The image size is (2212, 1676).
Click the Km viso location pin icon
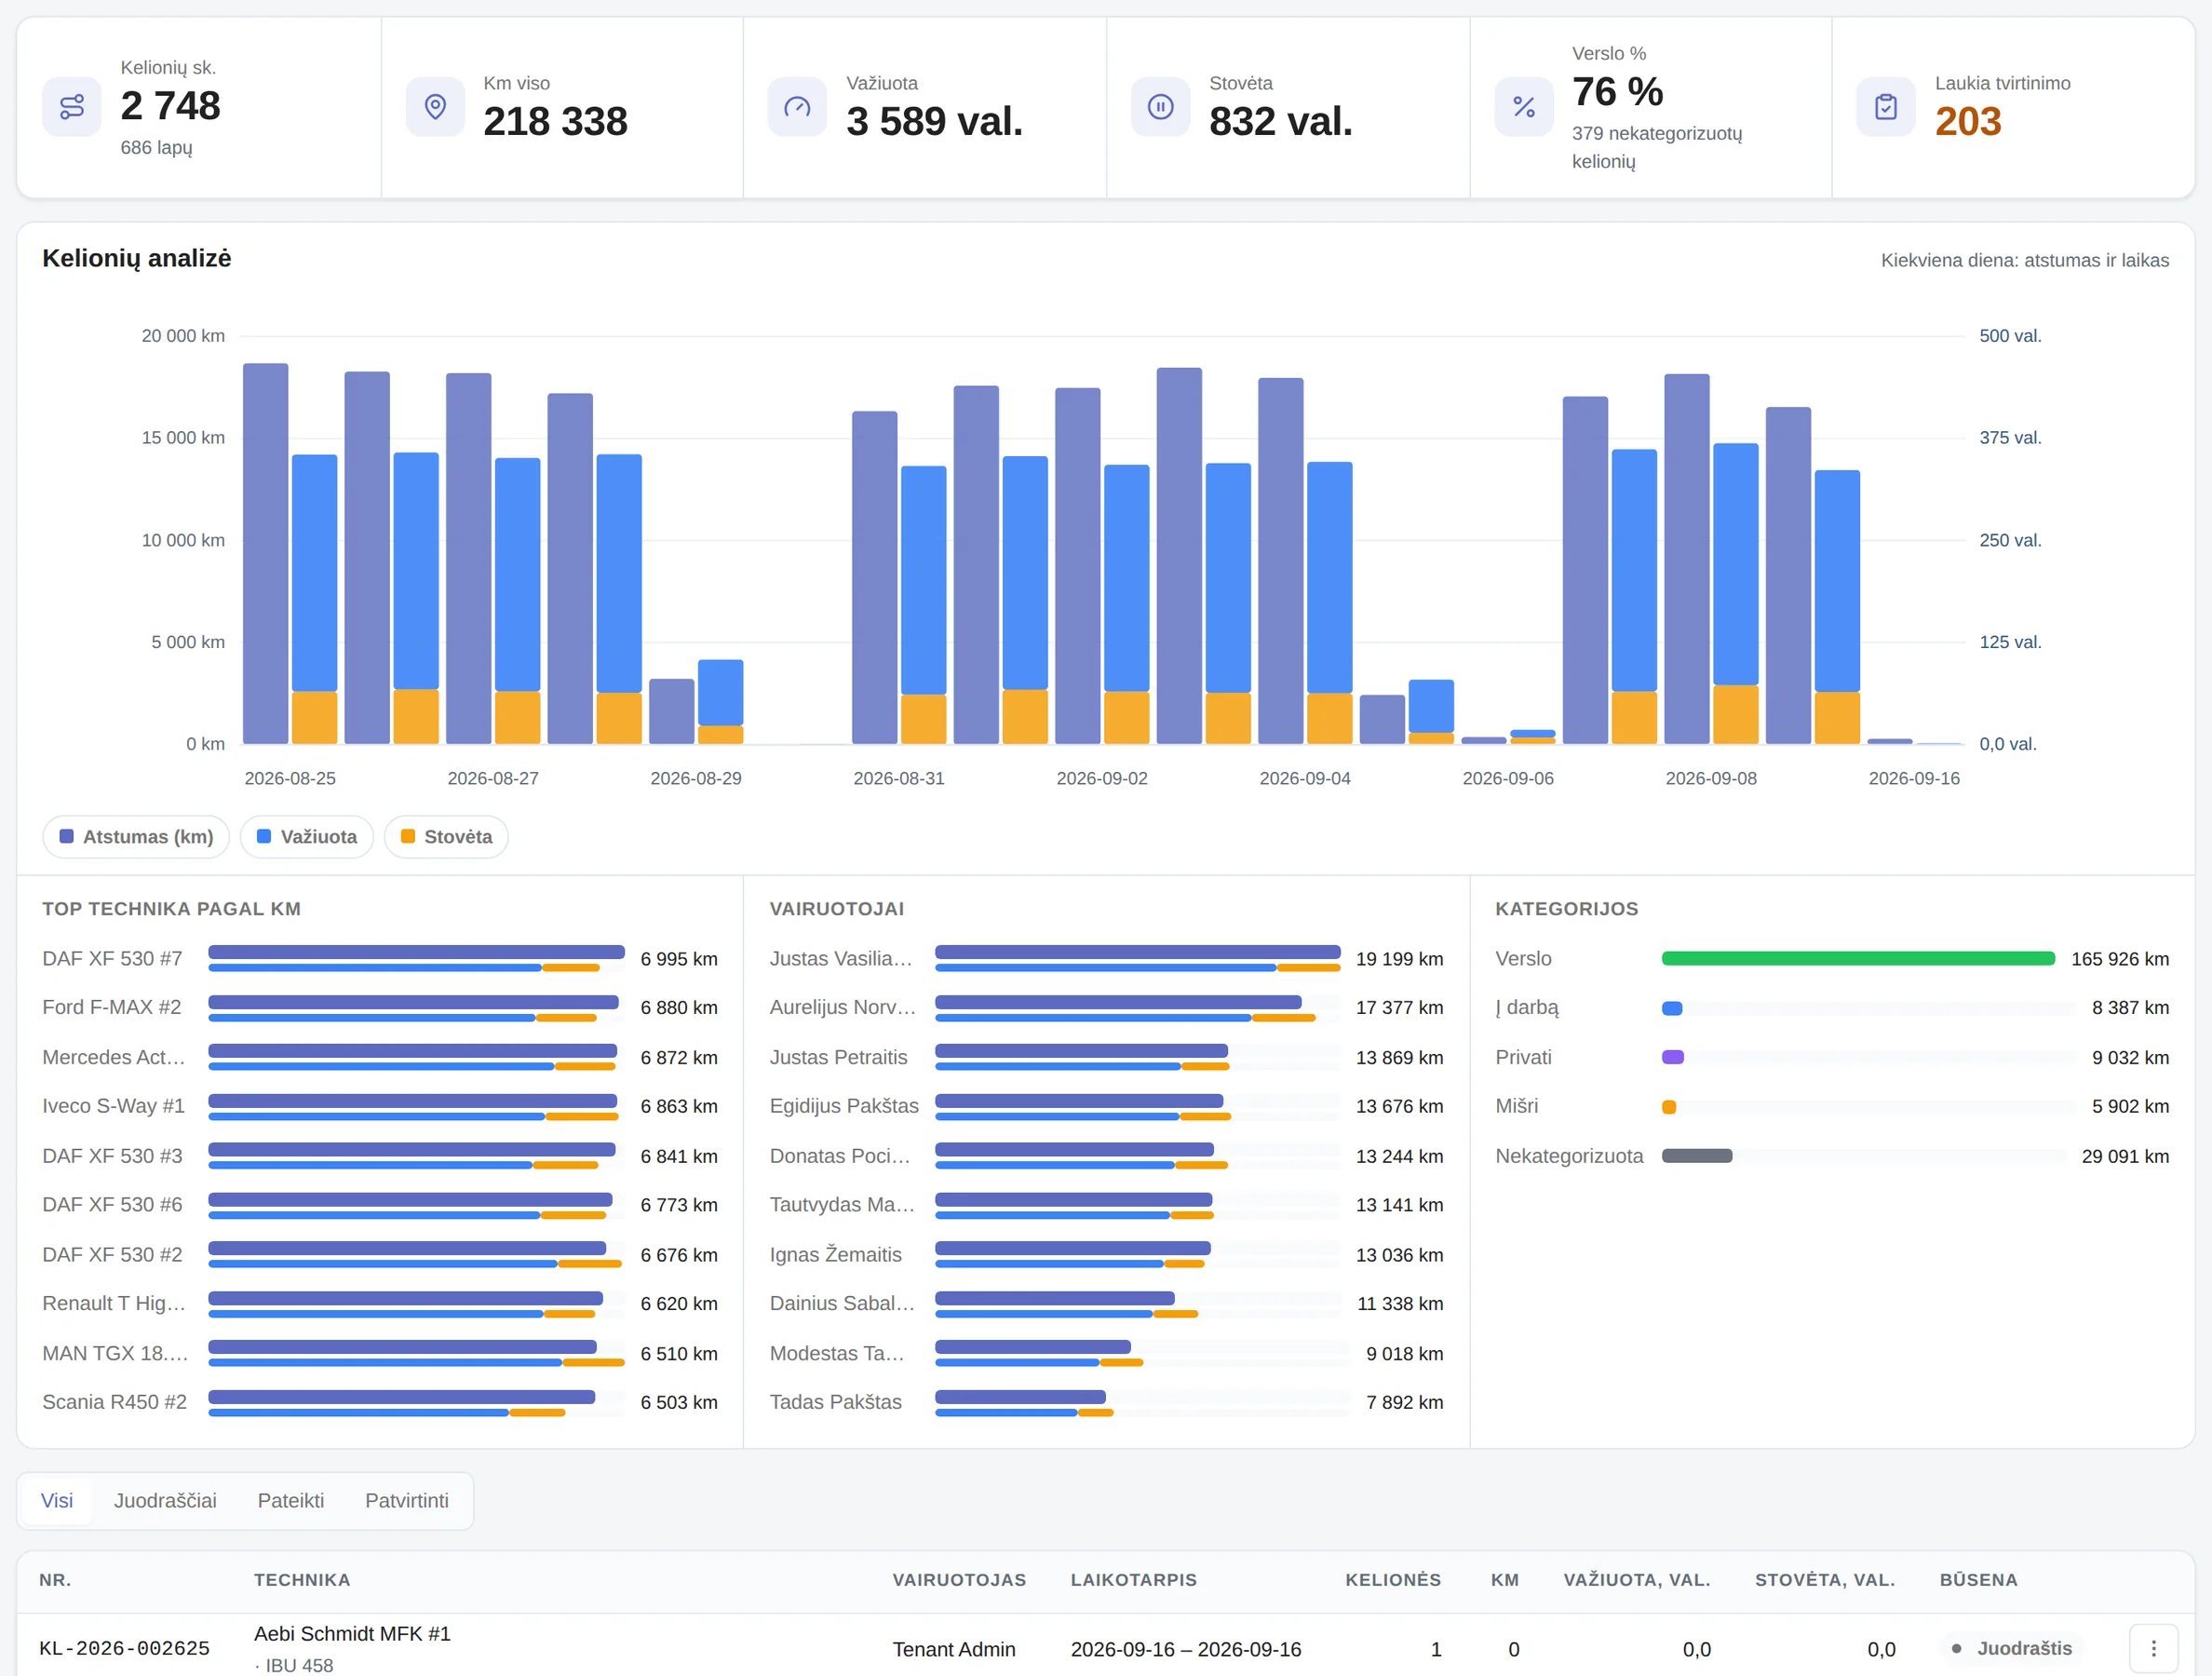click(435, 107)
